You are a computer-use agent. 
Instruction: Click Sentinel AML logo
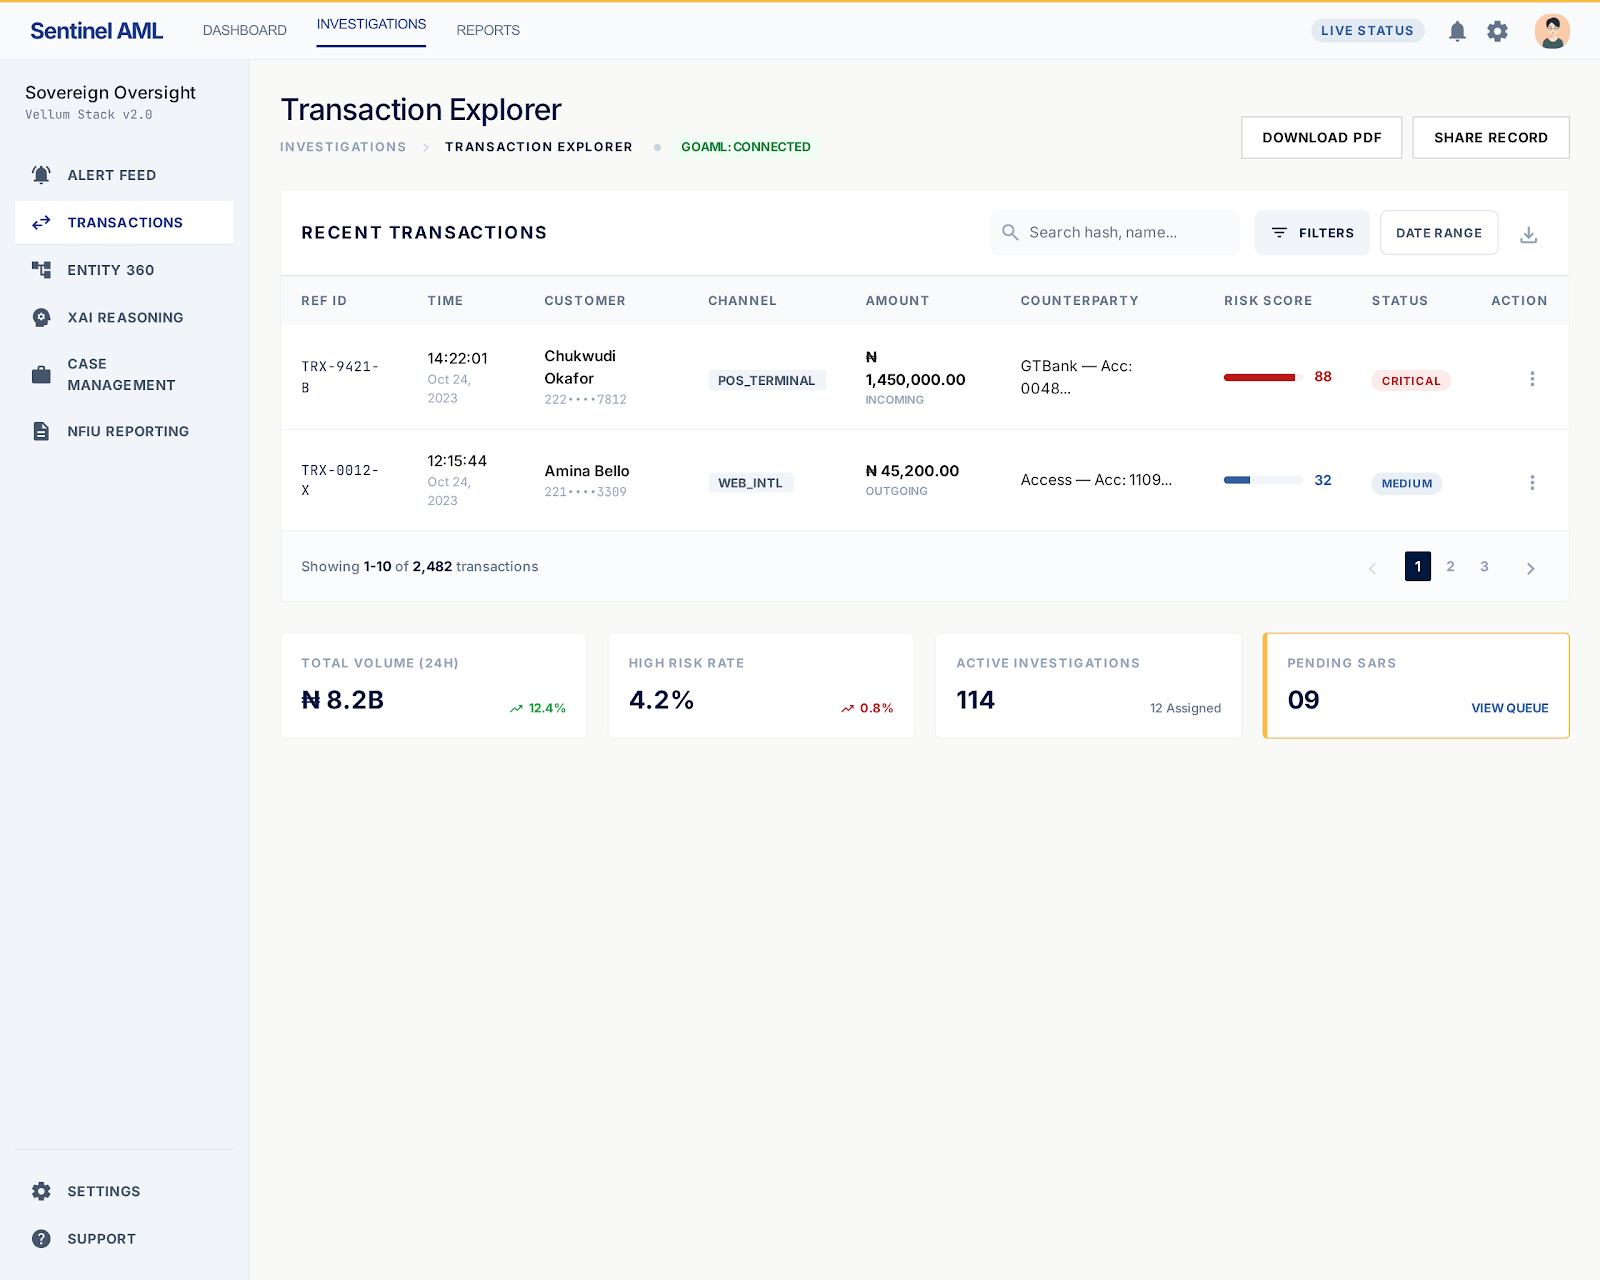[x=96, y=31]
